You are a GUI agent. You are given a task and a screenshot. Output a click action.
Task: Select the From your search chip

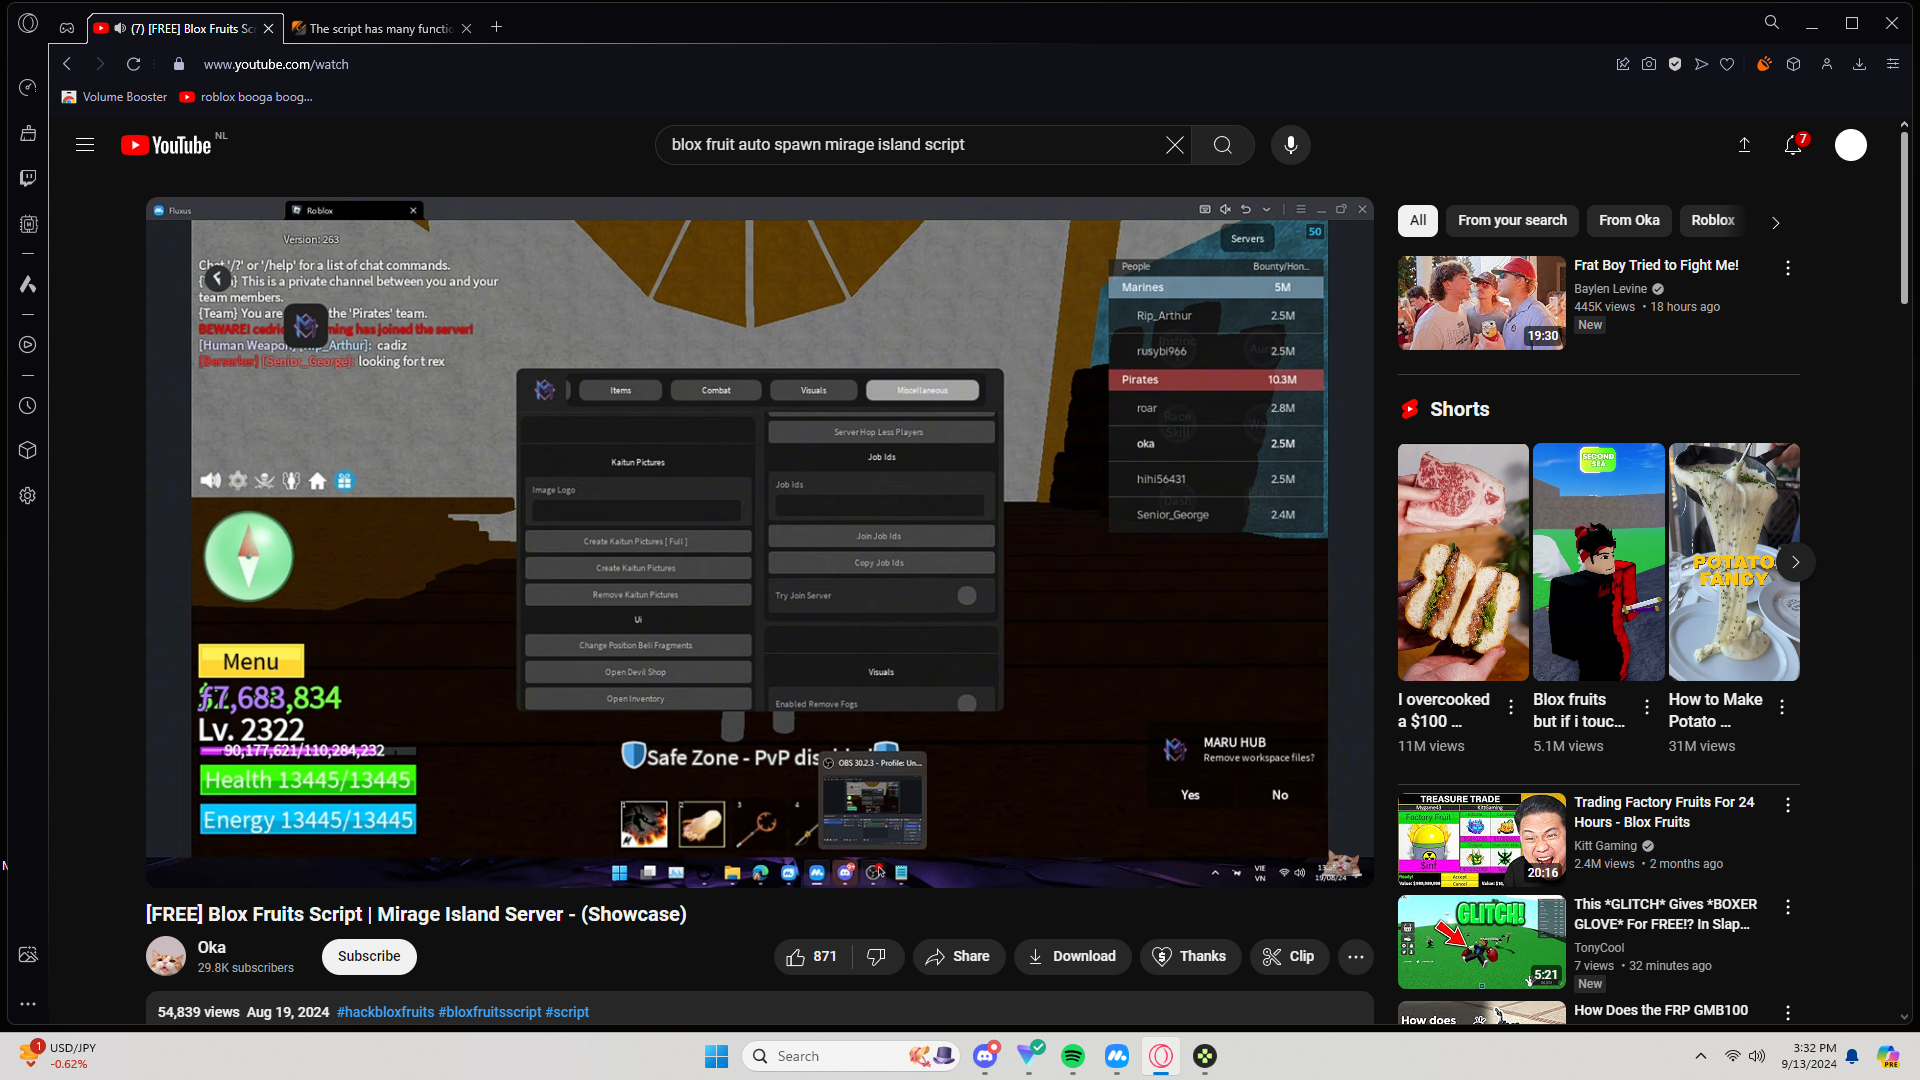coord(1512,220)
